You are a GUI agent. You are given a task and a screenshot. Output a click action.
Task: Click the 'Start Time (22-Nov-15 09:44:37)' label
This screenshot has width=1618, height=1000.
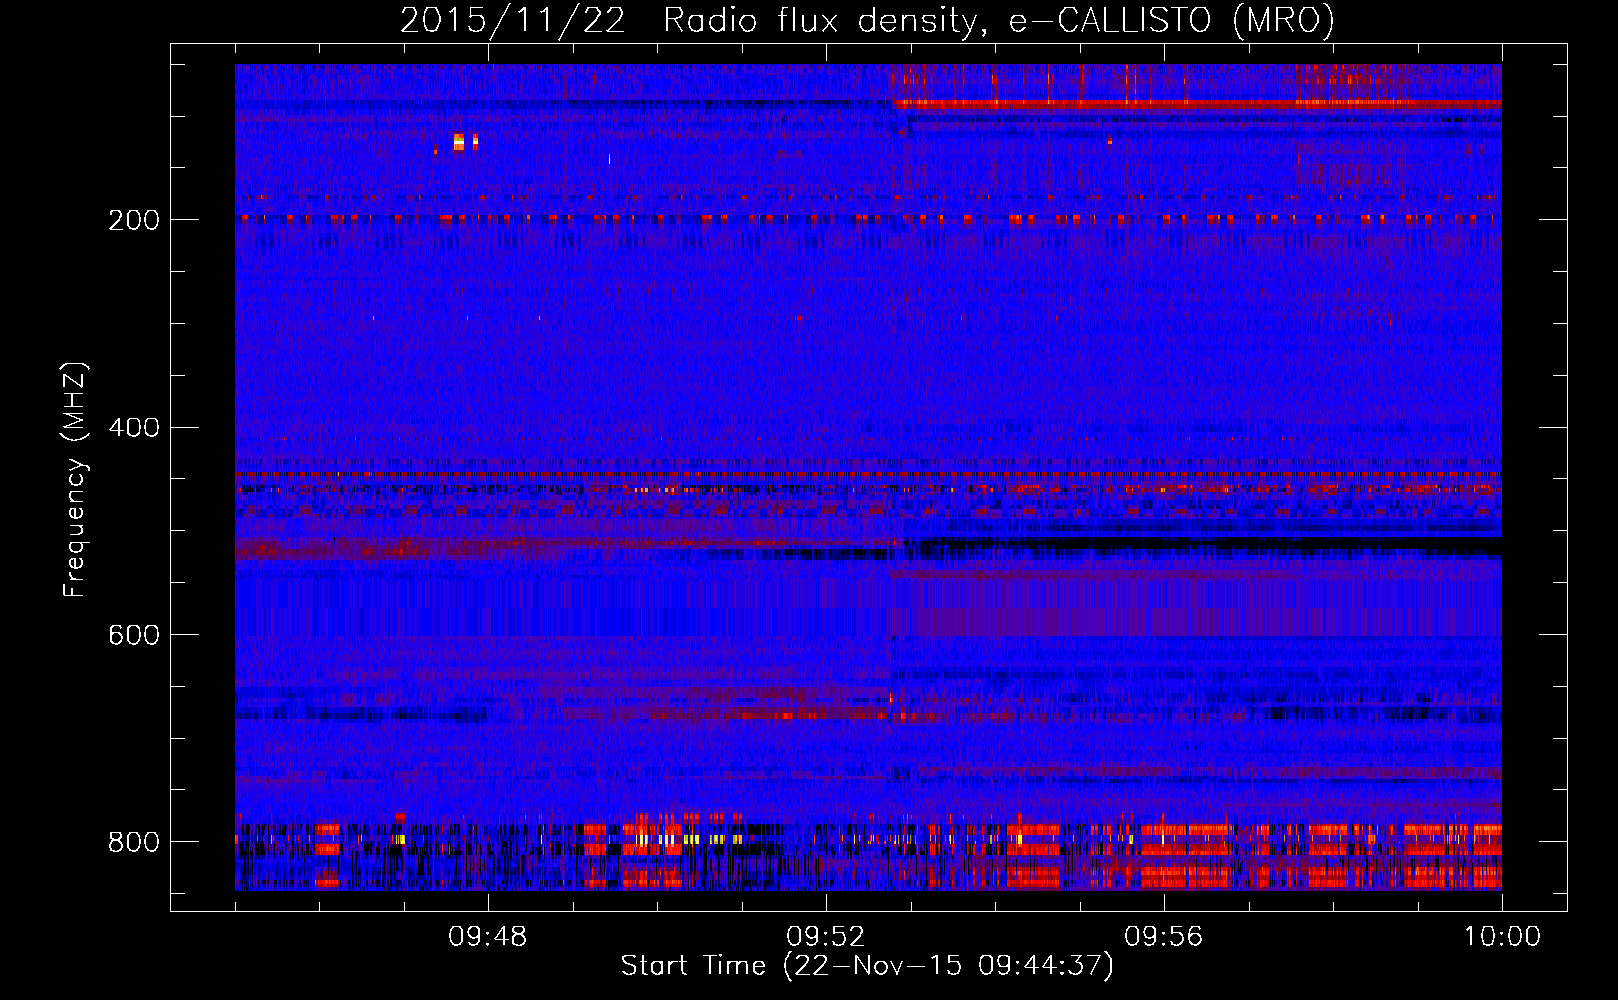[867, 966]
